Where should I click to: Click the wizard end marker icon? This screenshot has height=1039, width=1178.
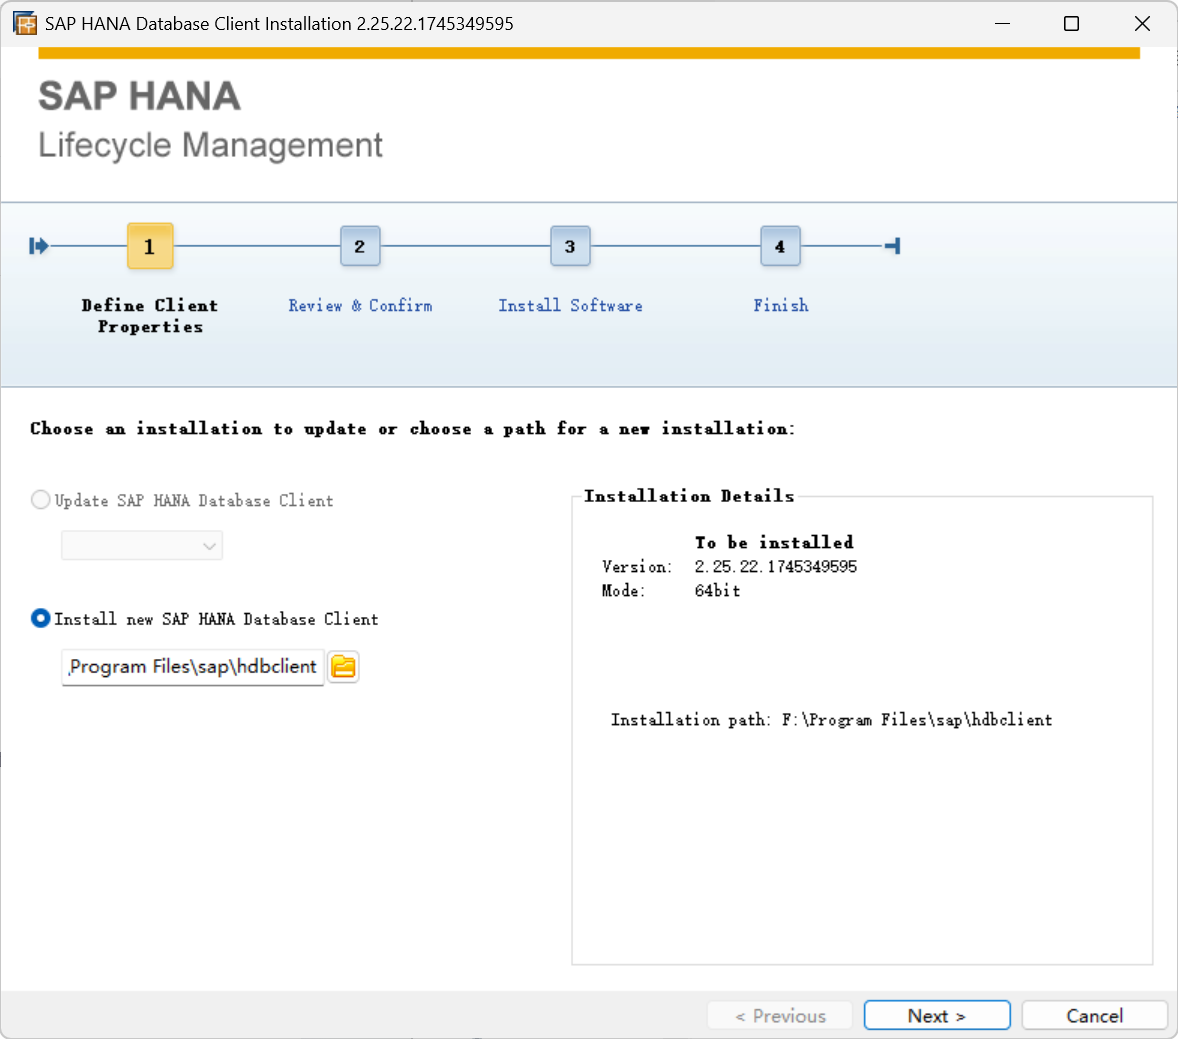[893, 246]
